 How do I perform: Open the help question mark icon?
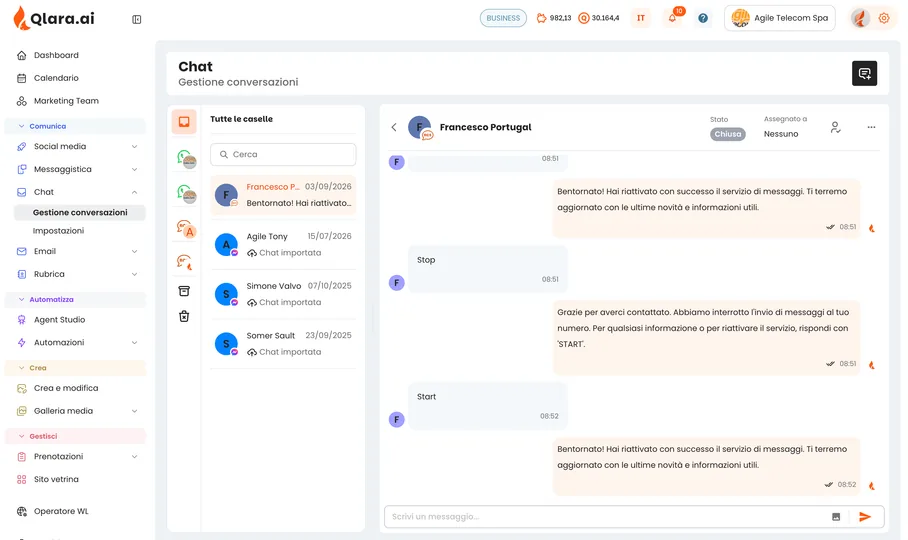703,18
